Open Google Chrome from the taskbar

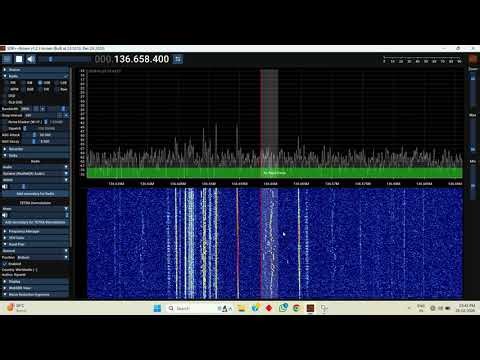[x=296, y=308]
